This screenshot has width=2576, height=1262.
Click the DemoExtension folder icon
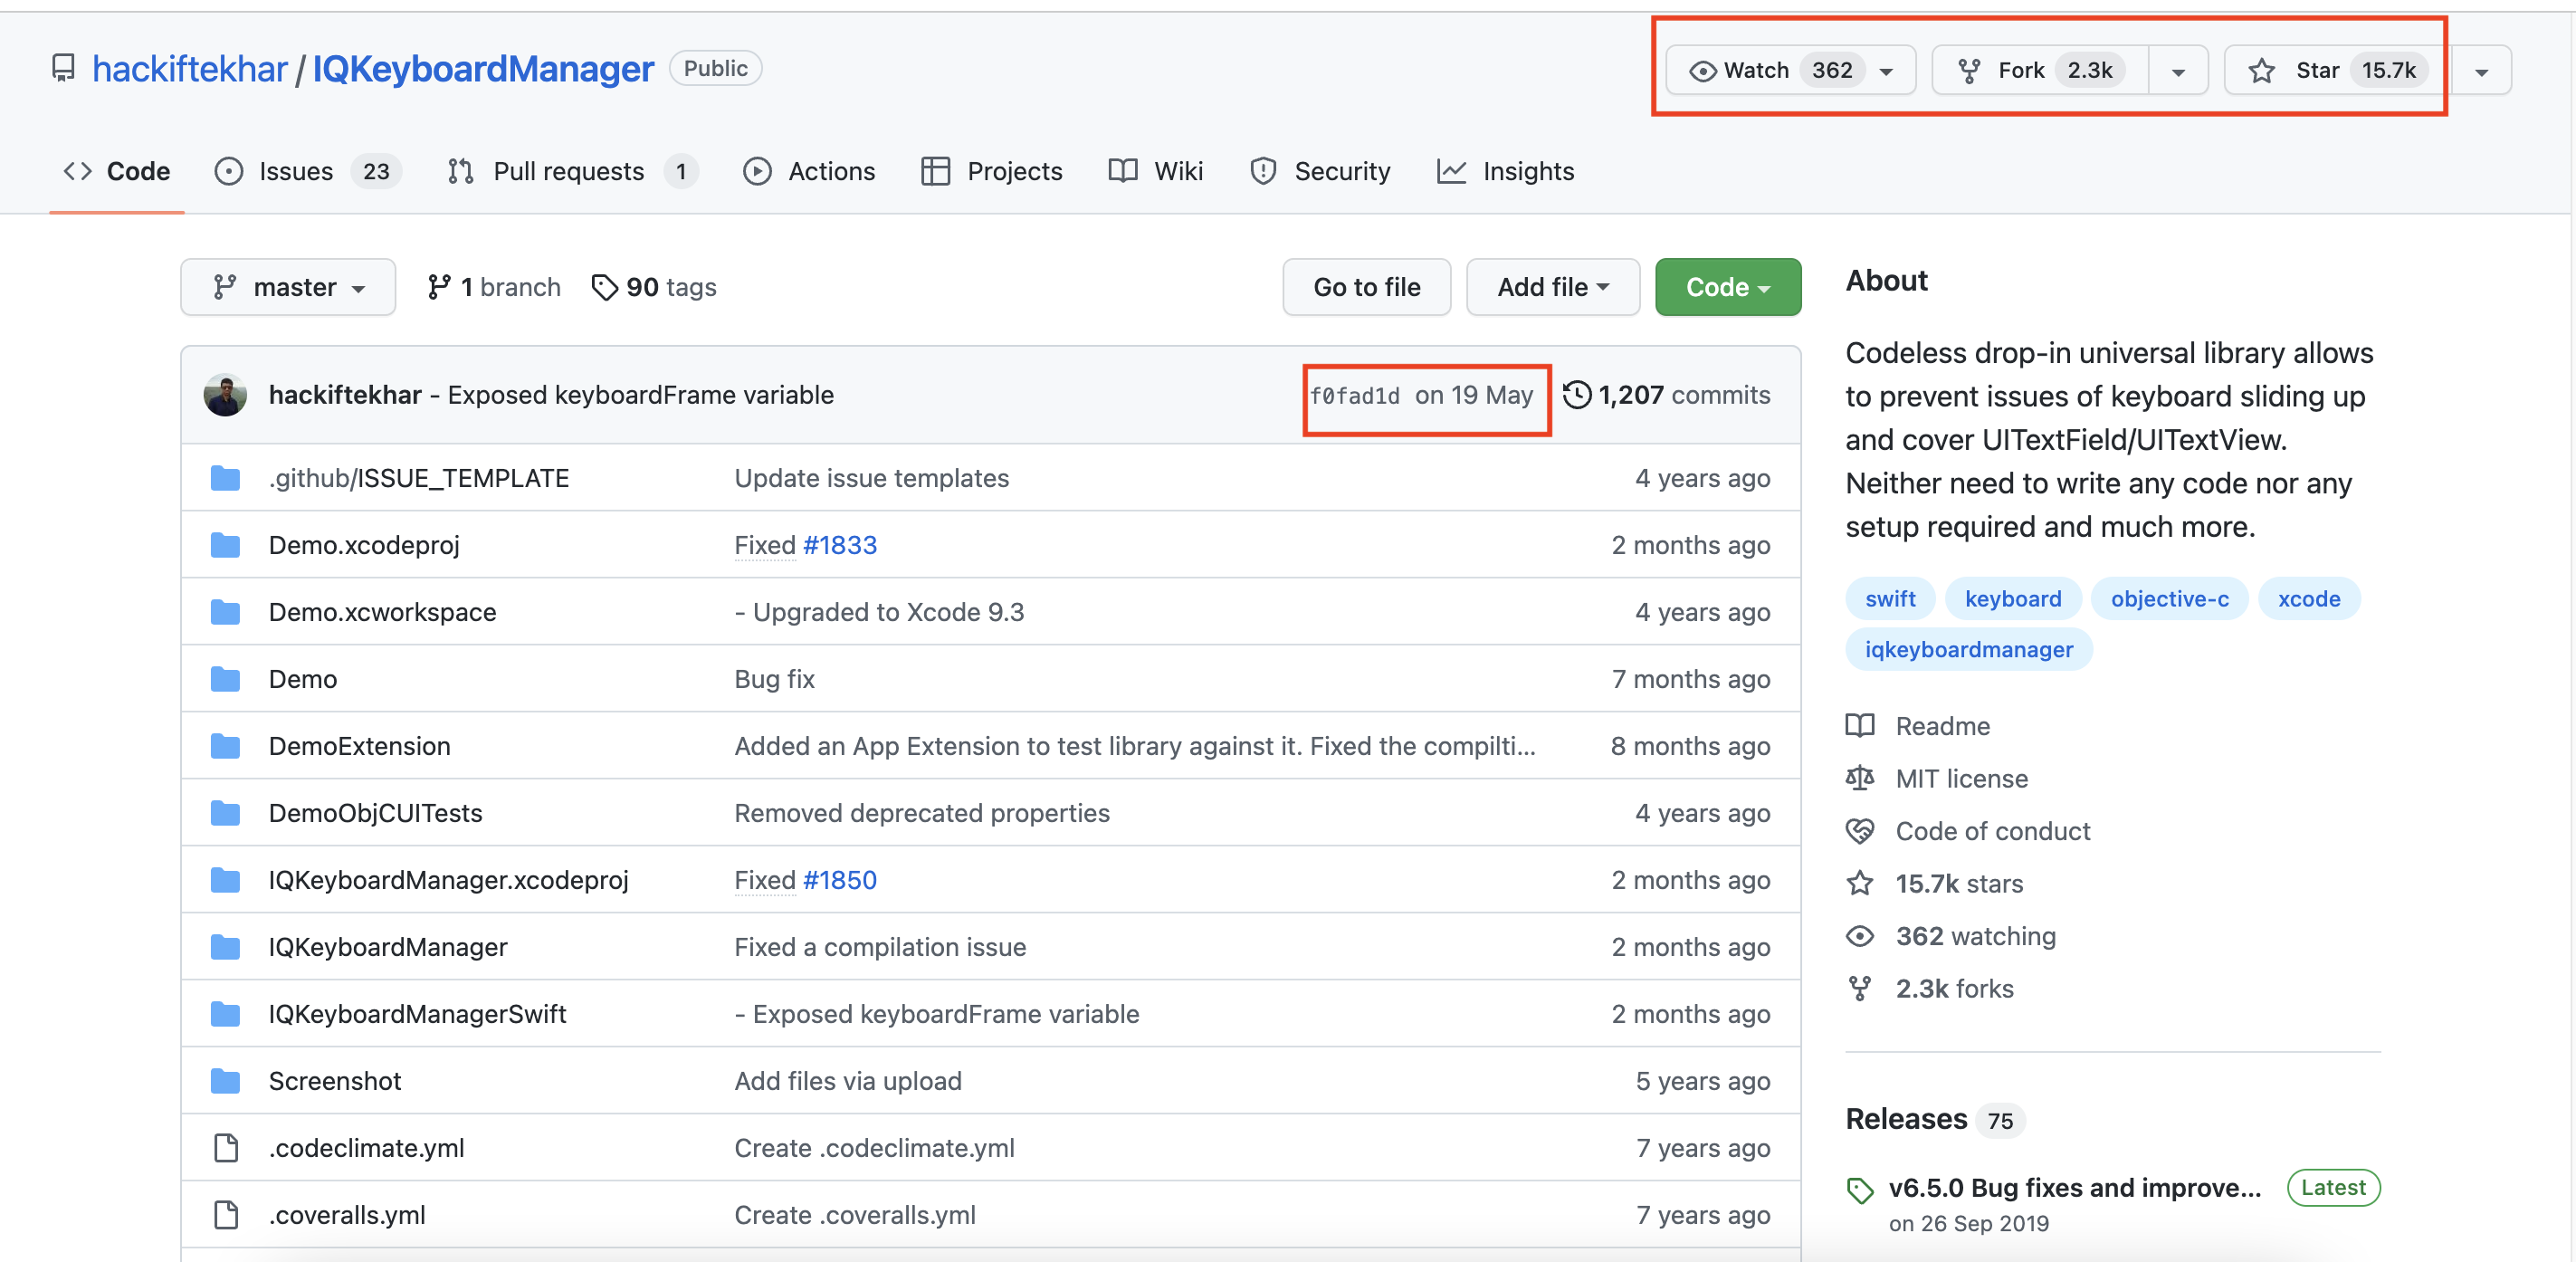tap(225, 746)
